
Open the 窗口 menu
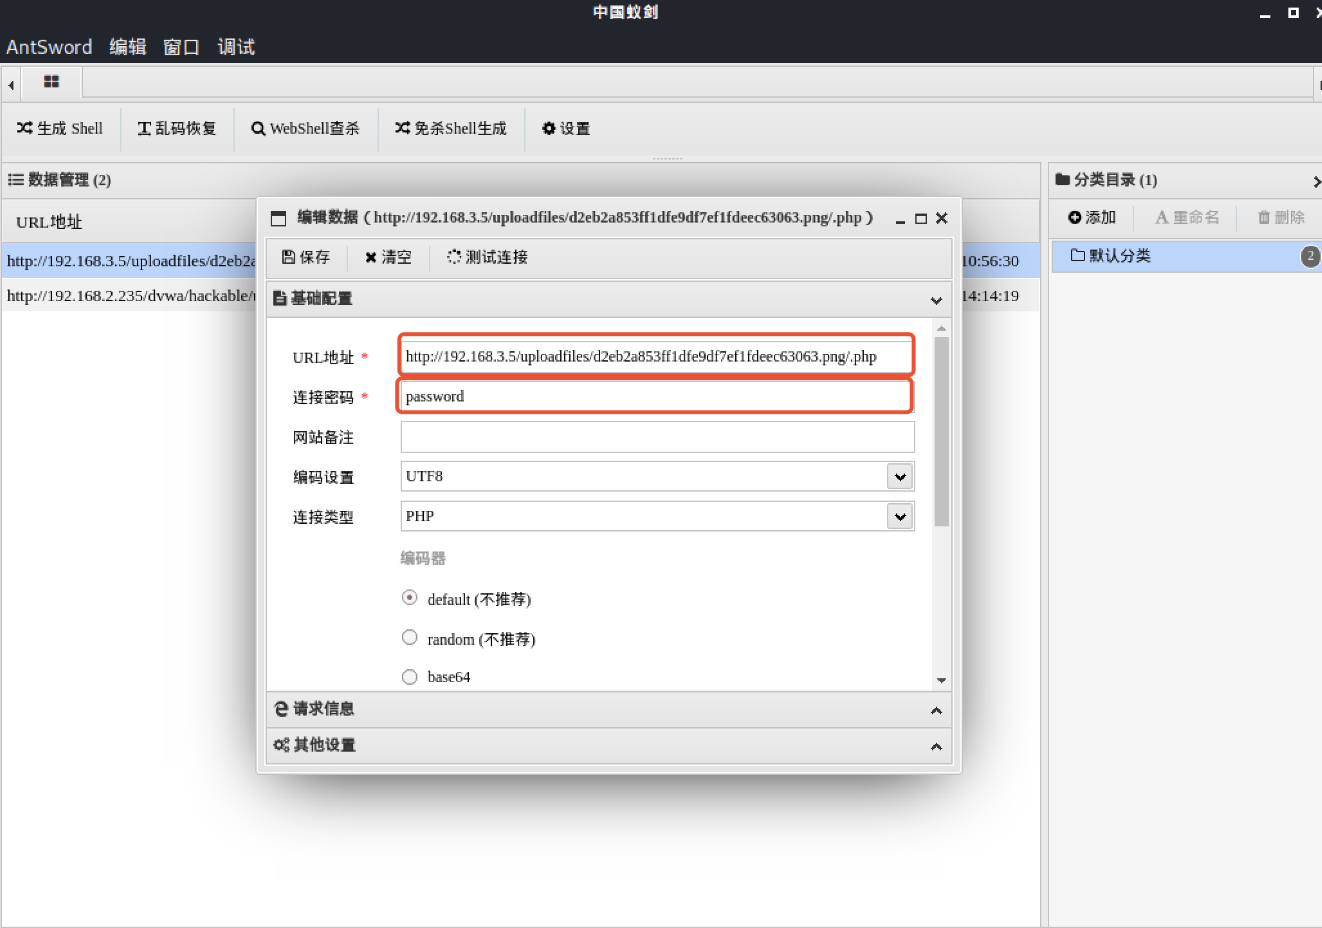coord(182,47)
